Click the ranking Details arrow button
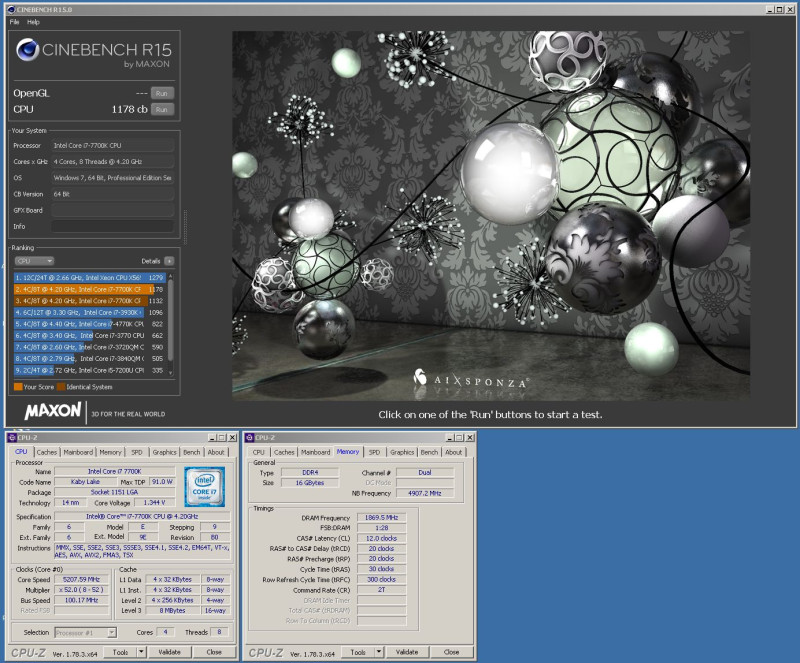The image size is (800, 663). (x=169, y=261)
